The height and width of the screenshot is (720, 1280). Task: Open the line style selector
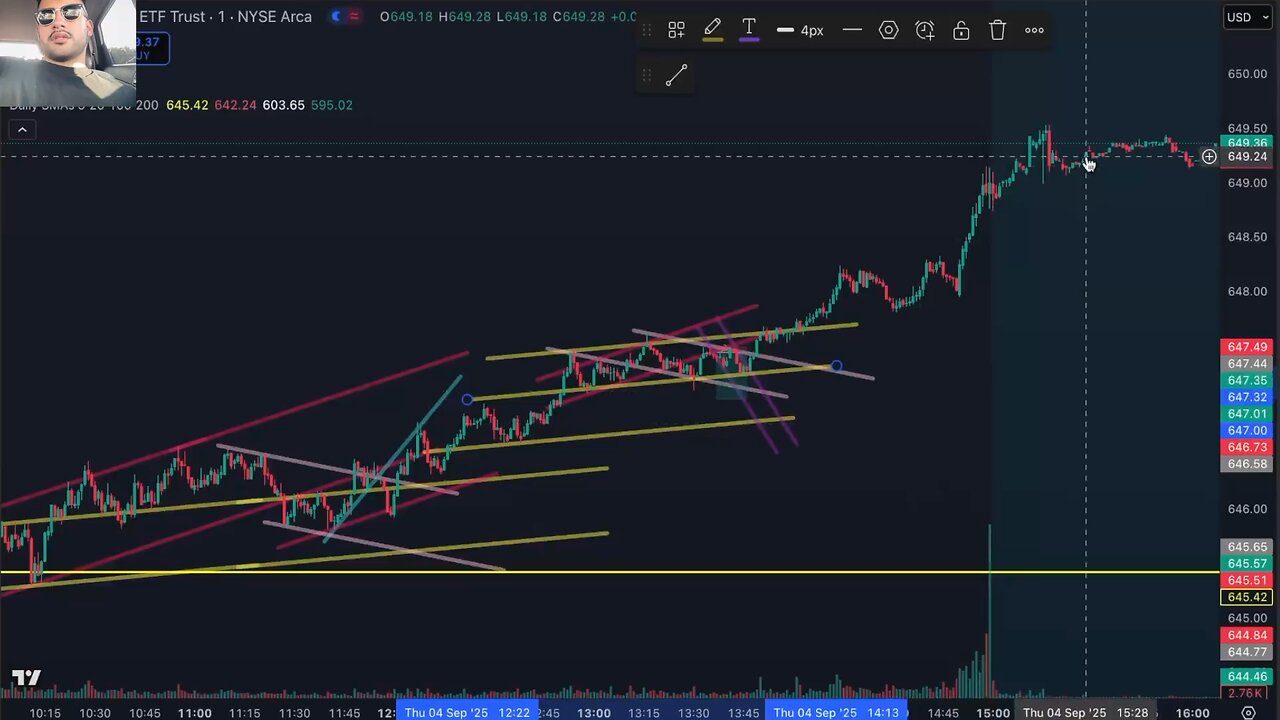click(x=852, y=30)
